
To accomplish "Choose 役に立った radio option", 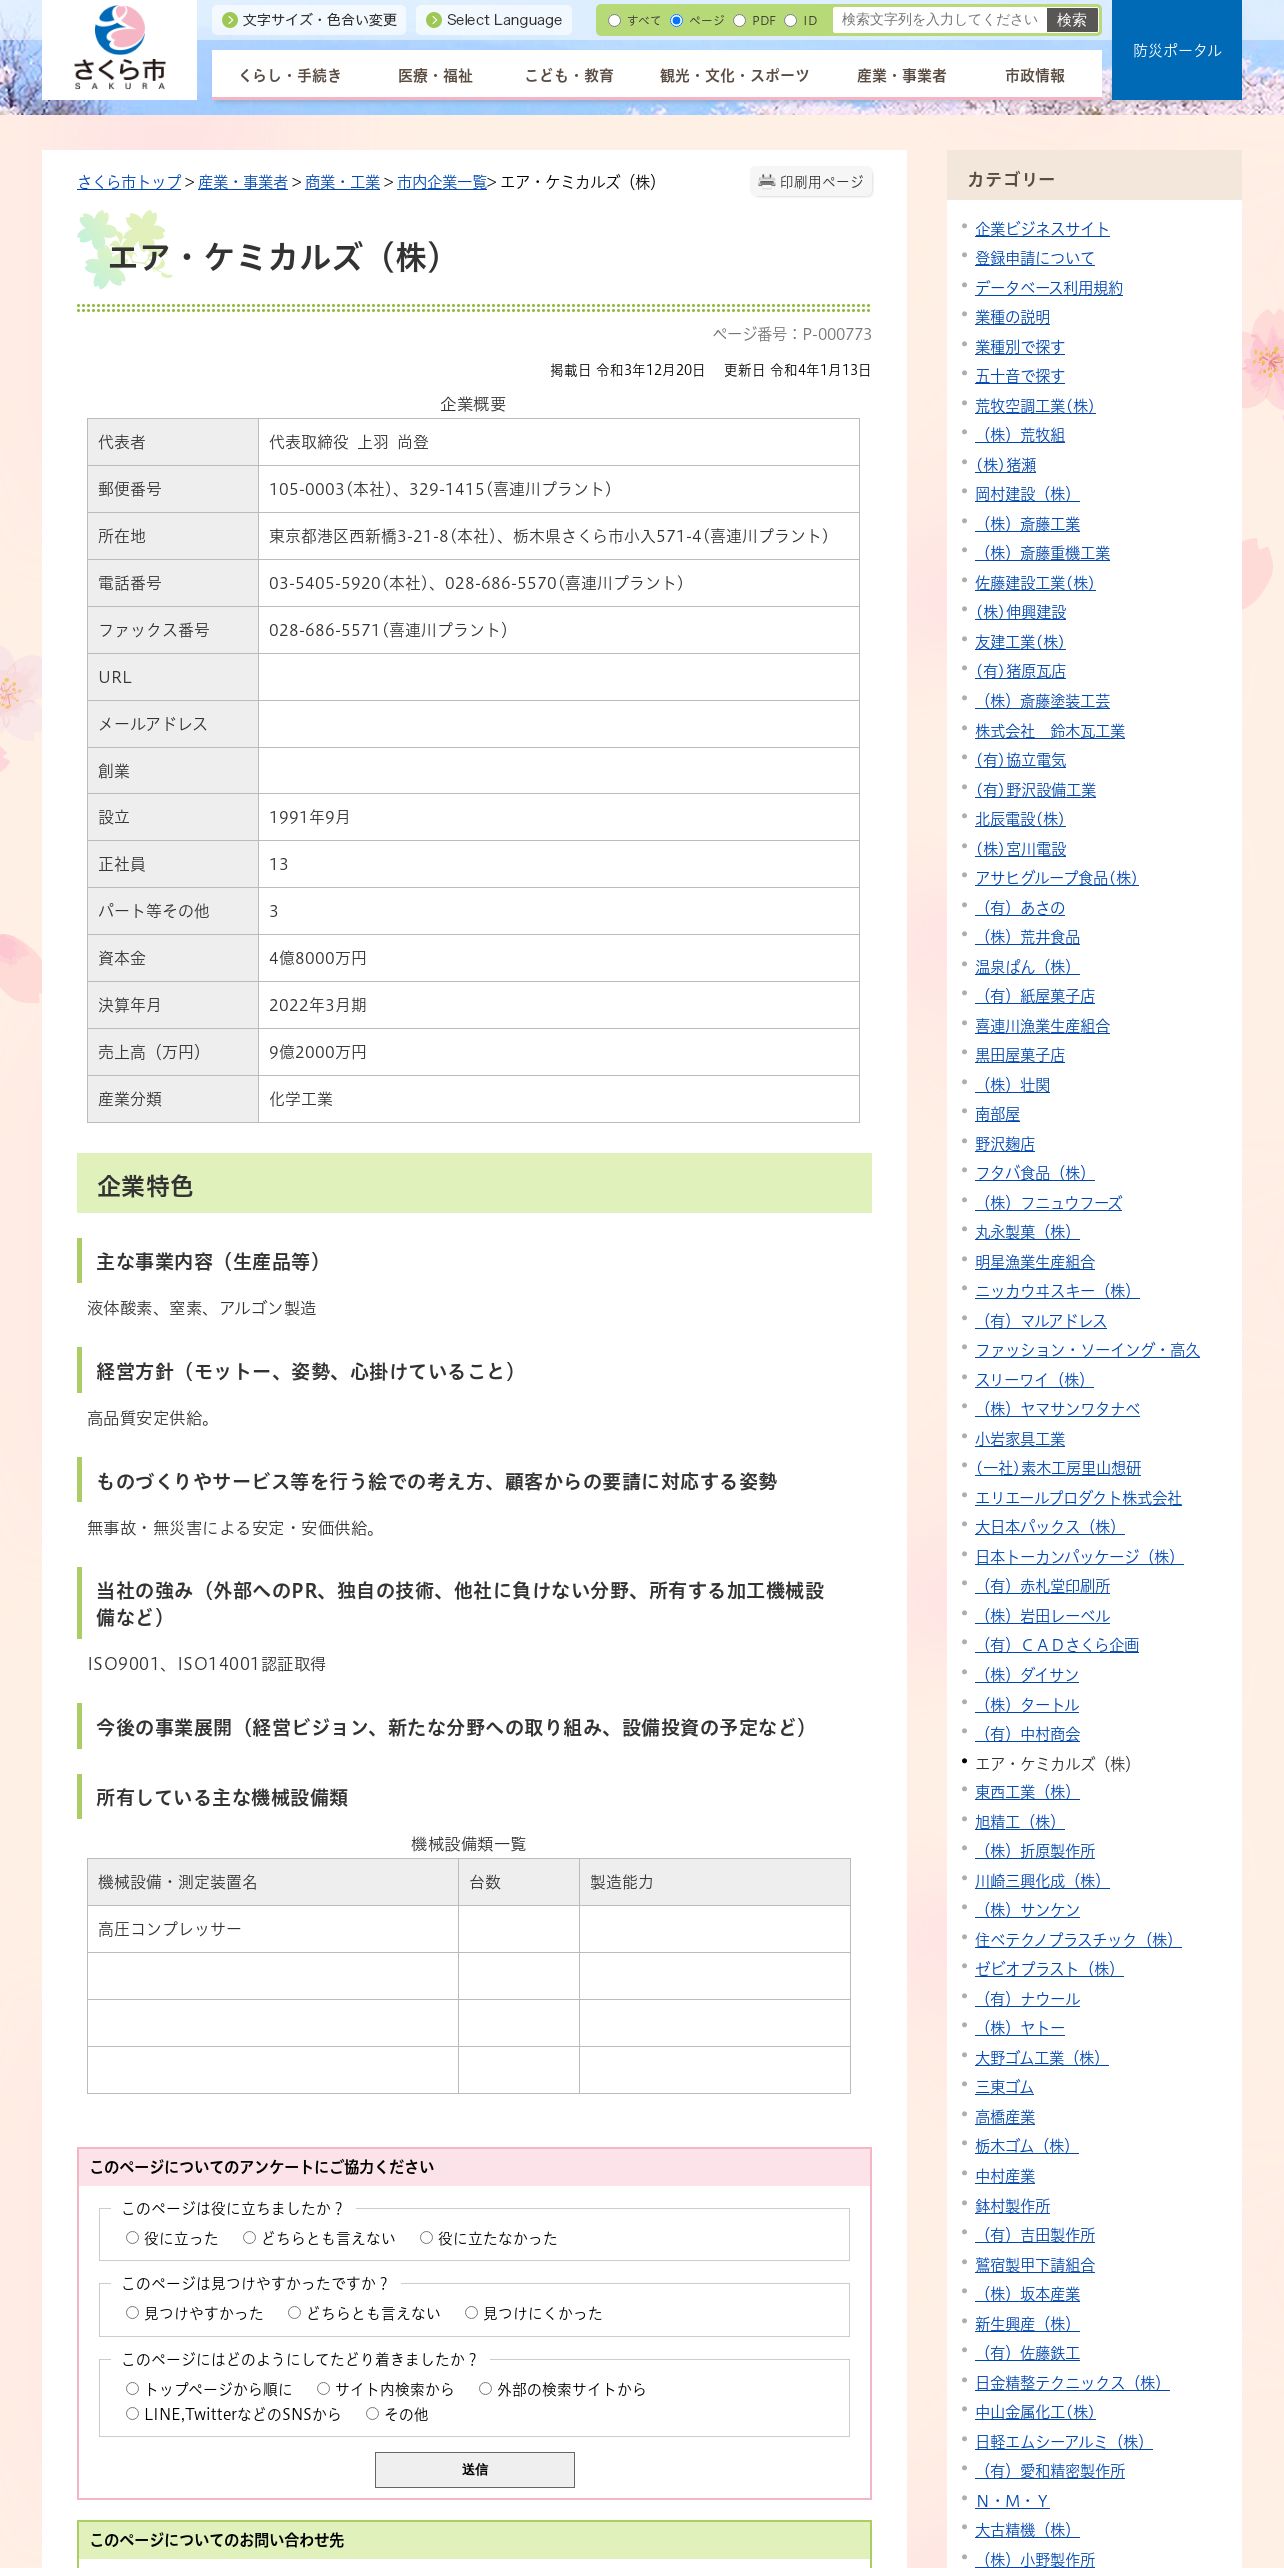I will click(x=132, y=2237).
